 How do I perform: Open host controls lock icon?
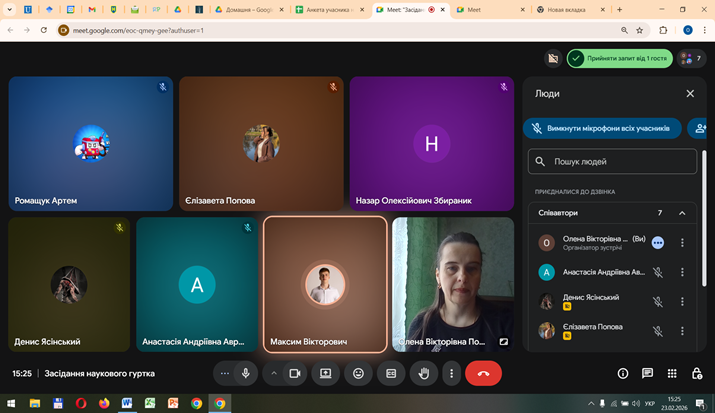pyautogui.click(x=697, y=373)
